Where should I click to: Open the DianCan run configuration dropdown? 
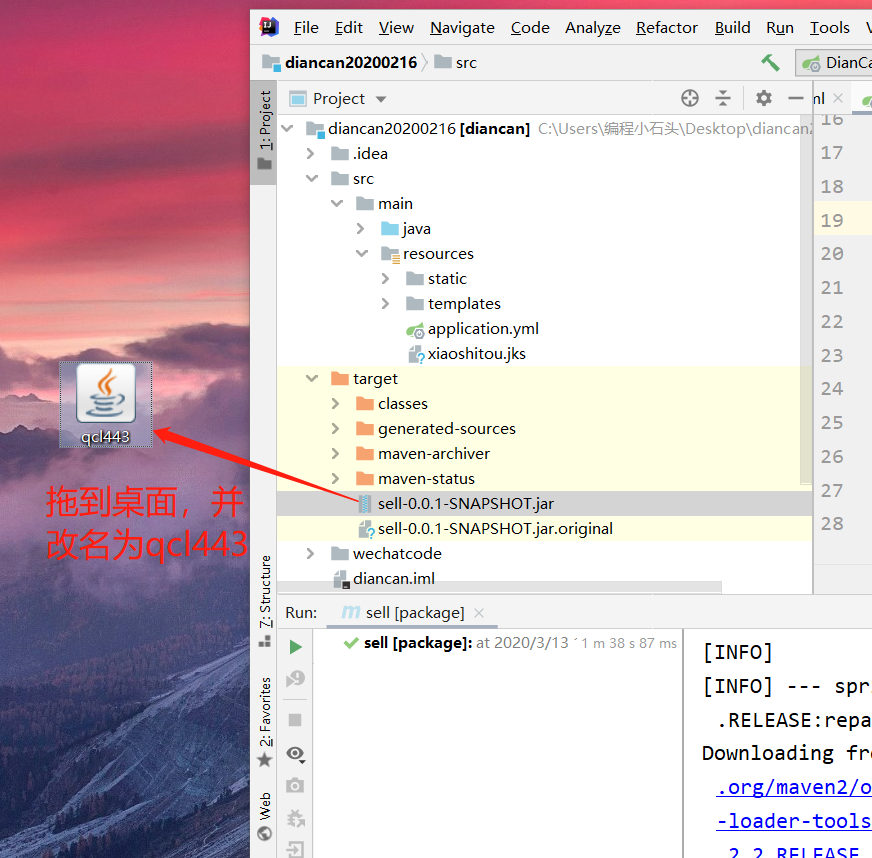(x=834, y=63)
